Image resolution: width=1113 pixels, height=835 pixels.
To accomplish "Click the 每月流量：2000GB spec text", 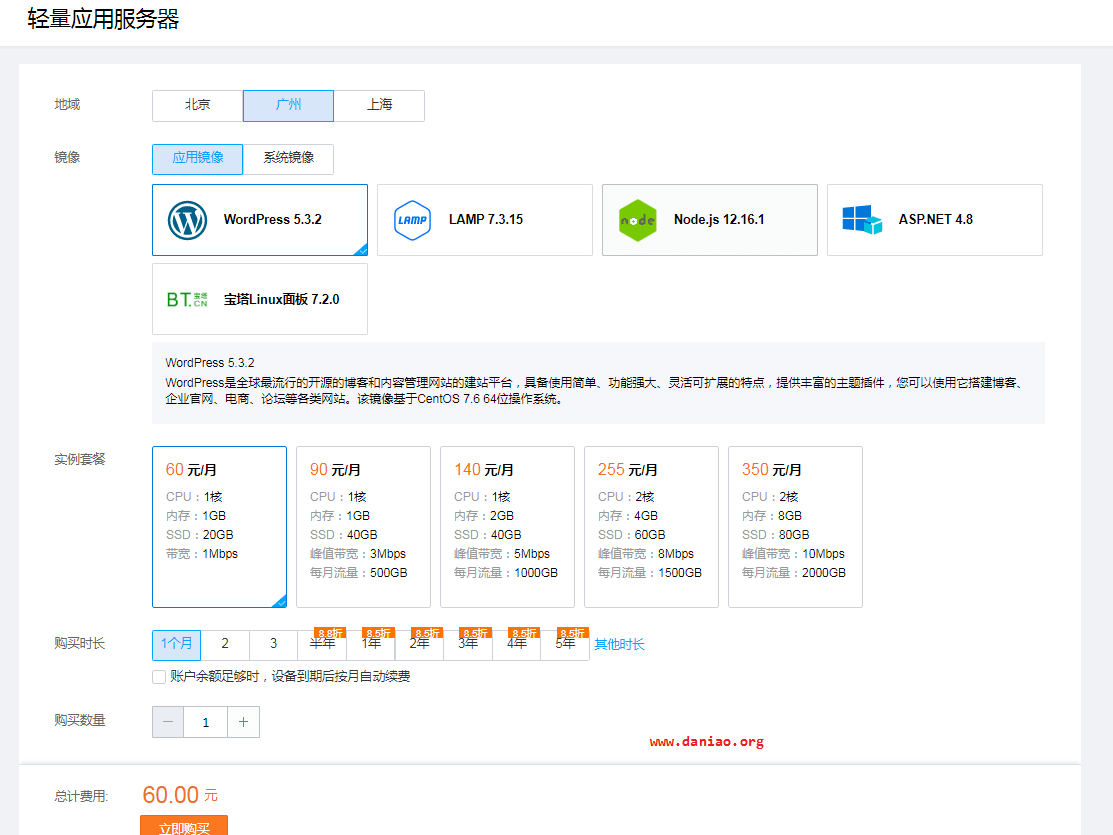I will tap(794, 573).
